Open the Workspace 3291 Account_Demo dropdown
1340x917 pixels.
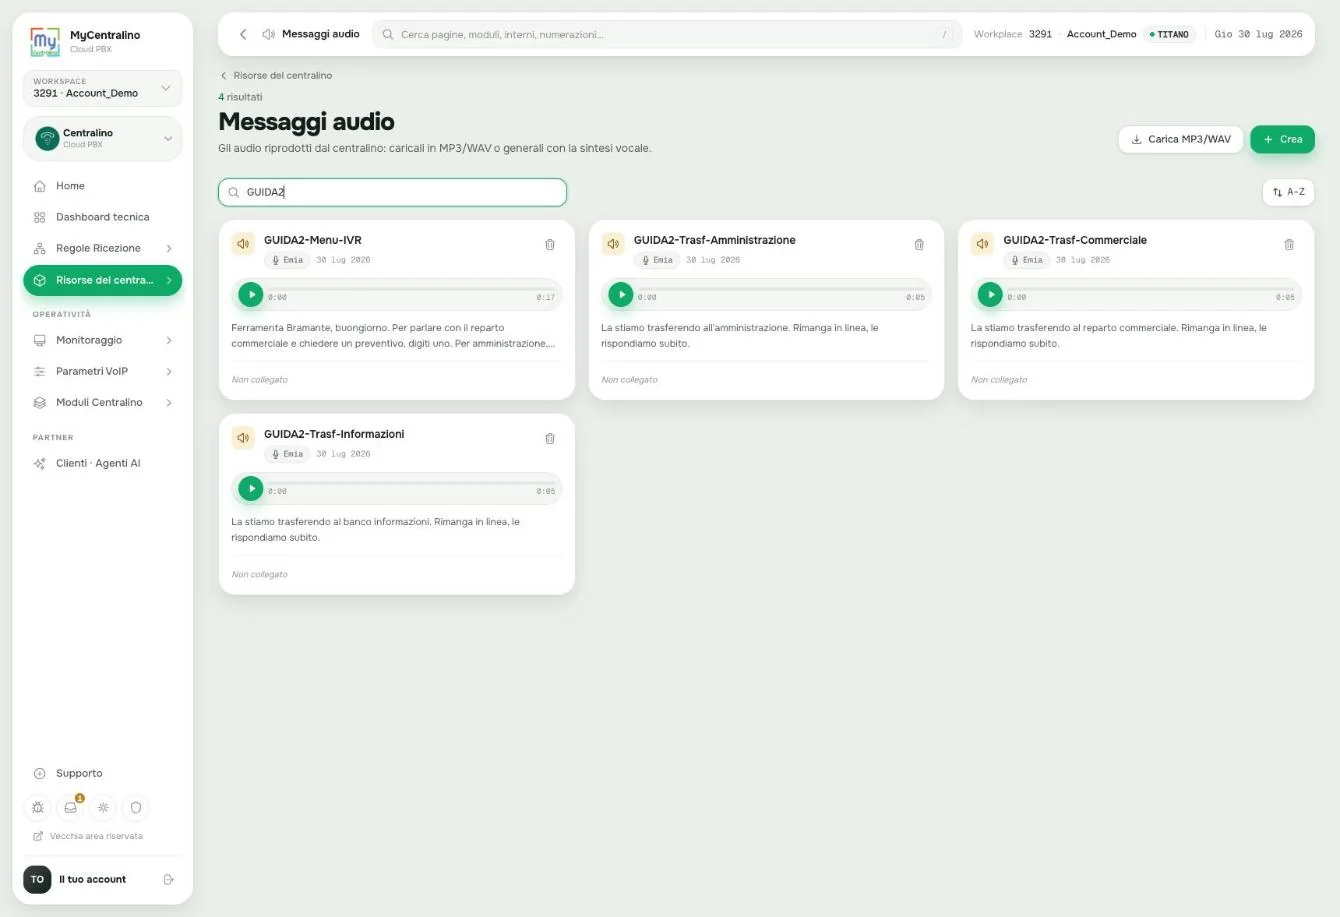coord(102,88)
